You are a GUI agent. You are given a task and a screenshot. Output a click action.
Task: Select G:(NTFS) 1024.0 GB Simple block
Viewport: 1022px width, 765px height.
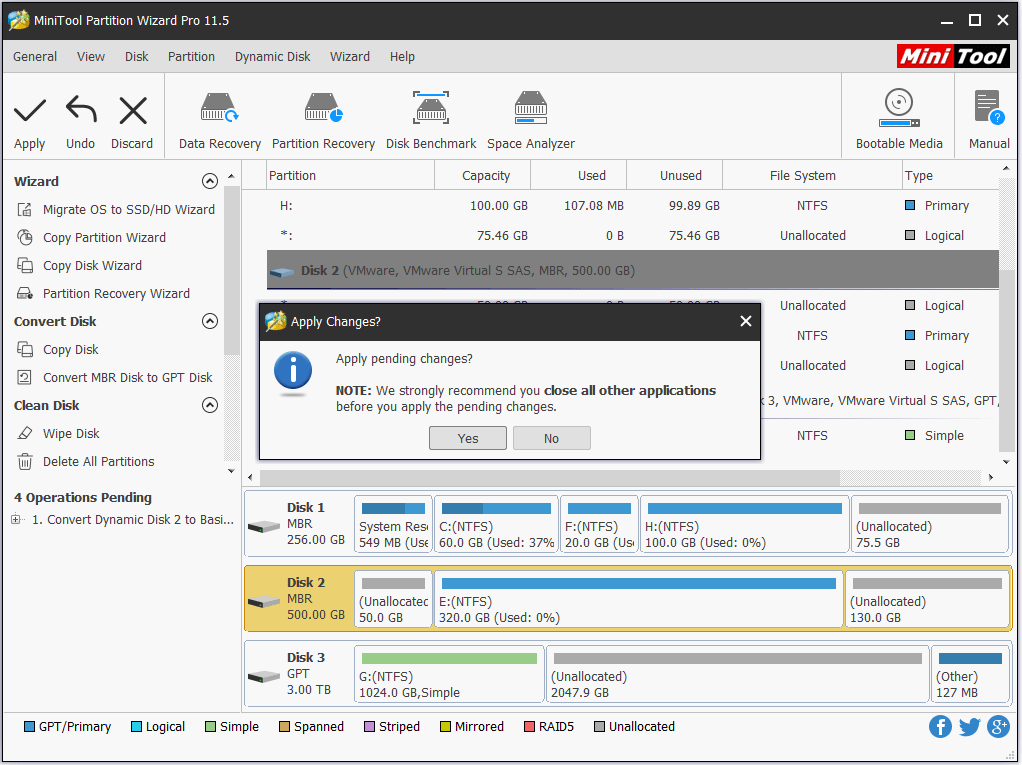pyautogui.click(x=449, y=674)
